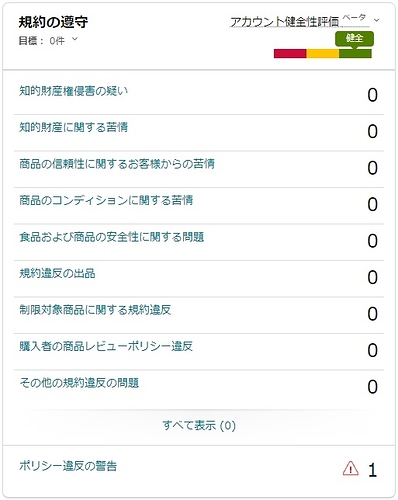Click the yellow segment of health bar

pos(323,54)
